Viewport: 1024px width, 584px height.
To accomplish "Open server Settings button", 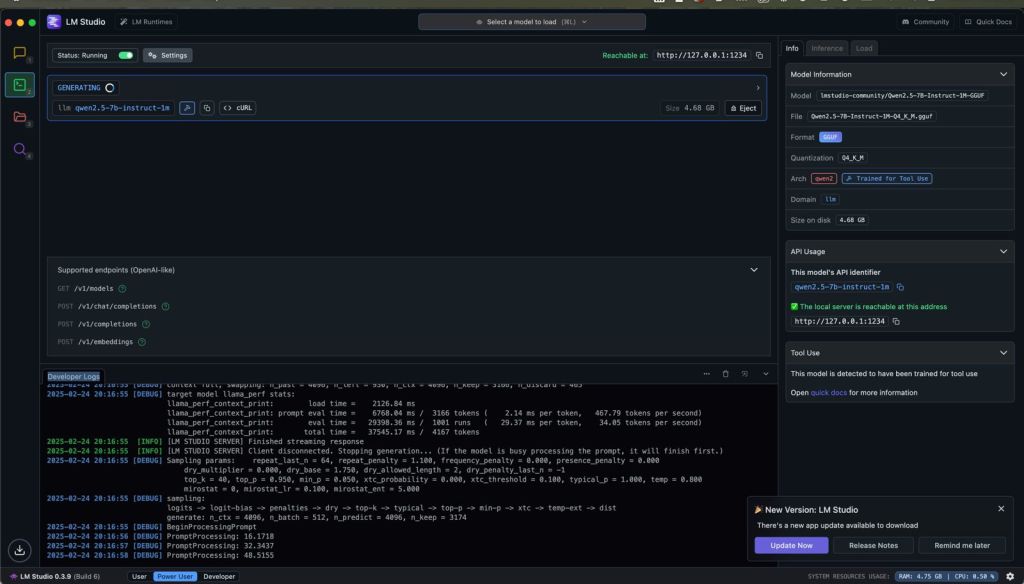I will pyautogui.click(x=168, y=56).
